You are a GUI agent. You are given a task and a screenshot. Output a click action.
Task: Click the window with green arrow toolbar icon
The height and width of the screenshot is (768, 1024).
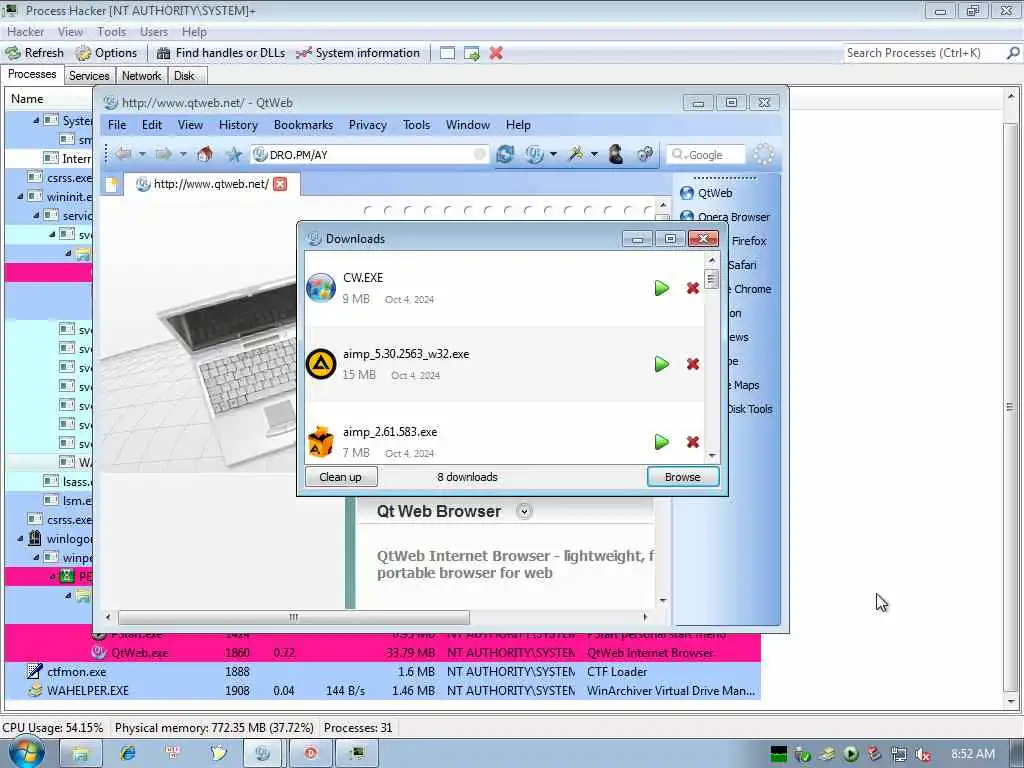click(472, 53)
